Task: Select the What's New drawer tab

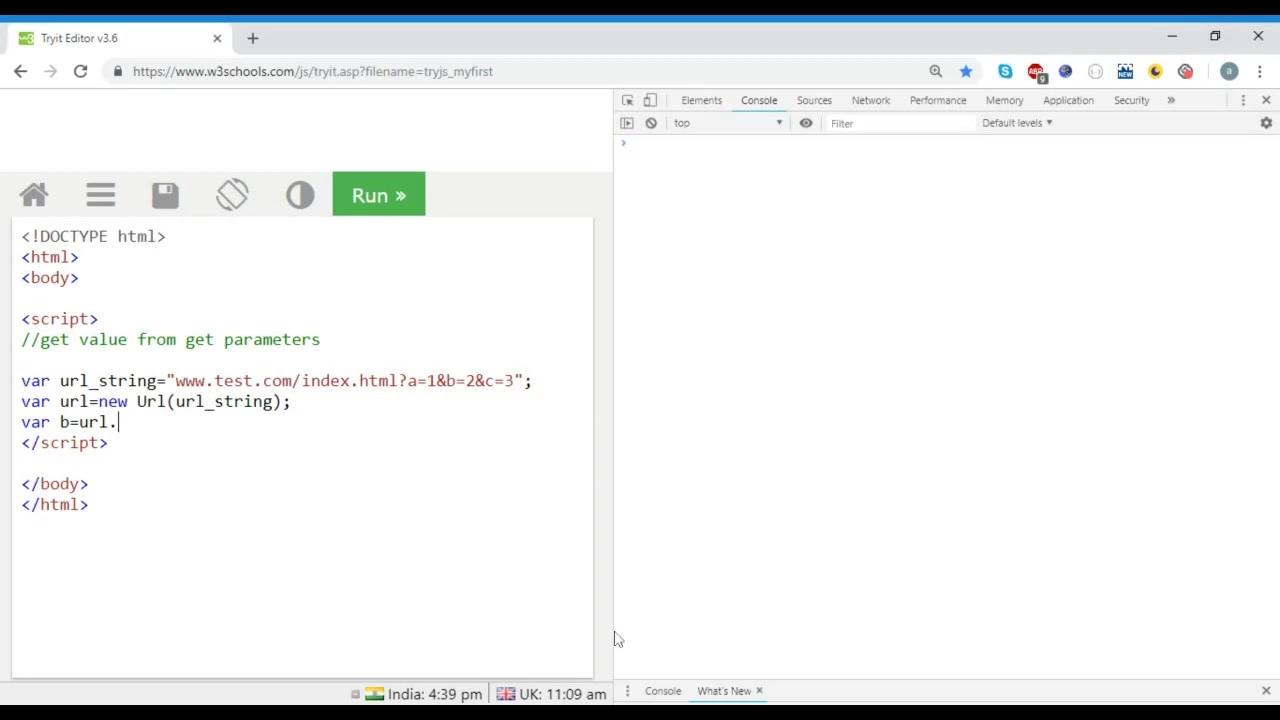Action: 724,691
